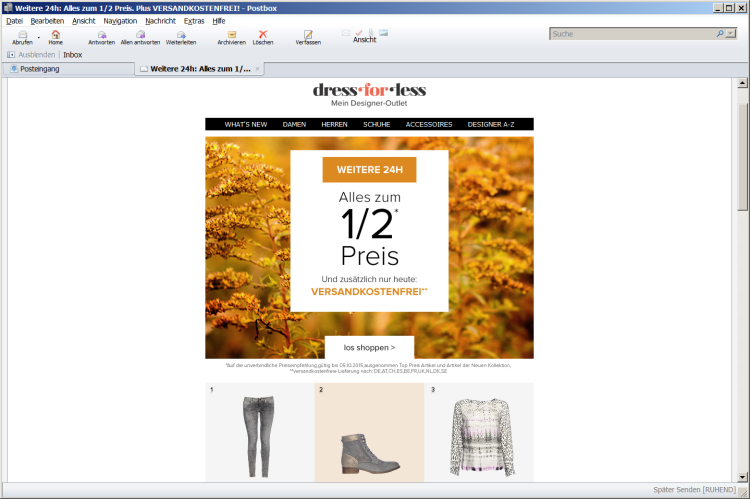The height and width of the screenshot is (499, 750).
Task: Open the Extras menu
Action: pyautogui.click(x=194, y=20)
